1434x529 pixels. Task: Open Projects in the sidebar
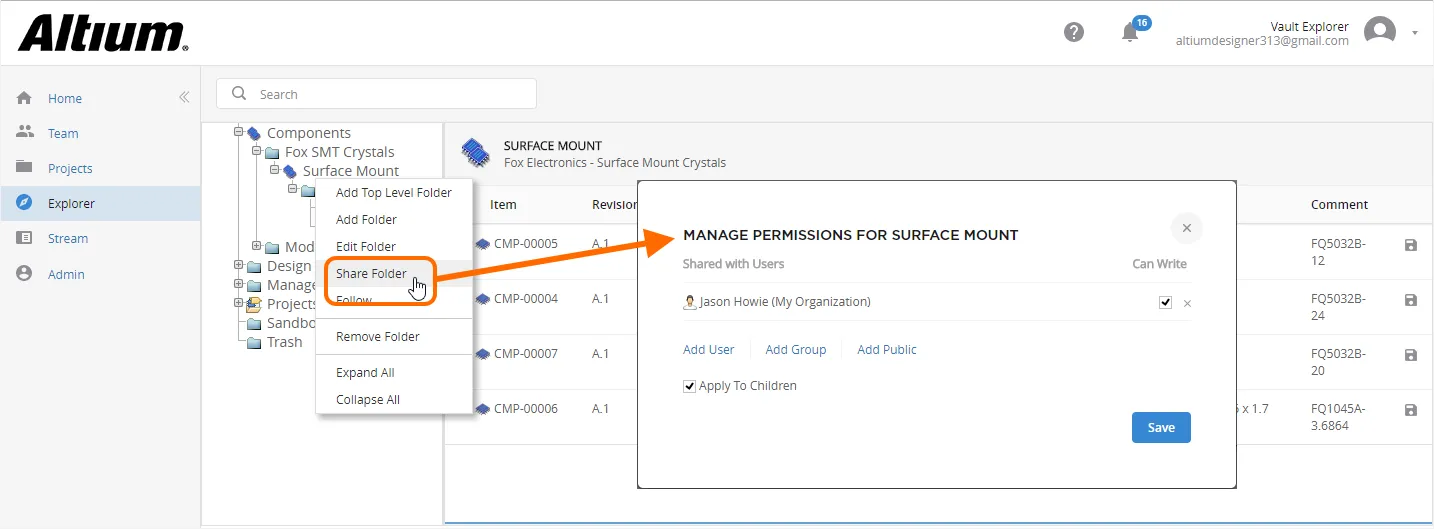pos(70,168)
